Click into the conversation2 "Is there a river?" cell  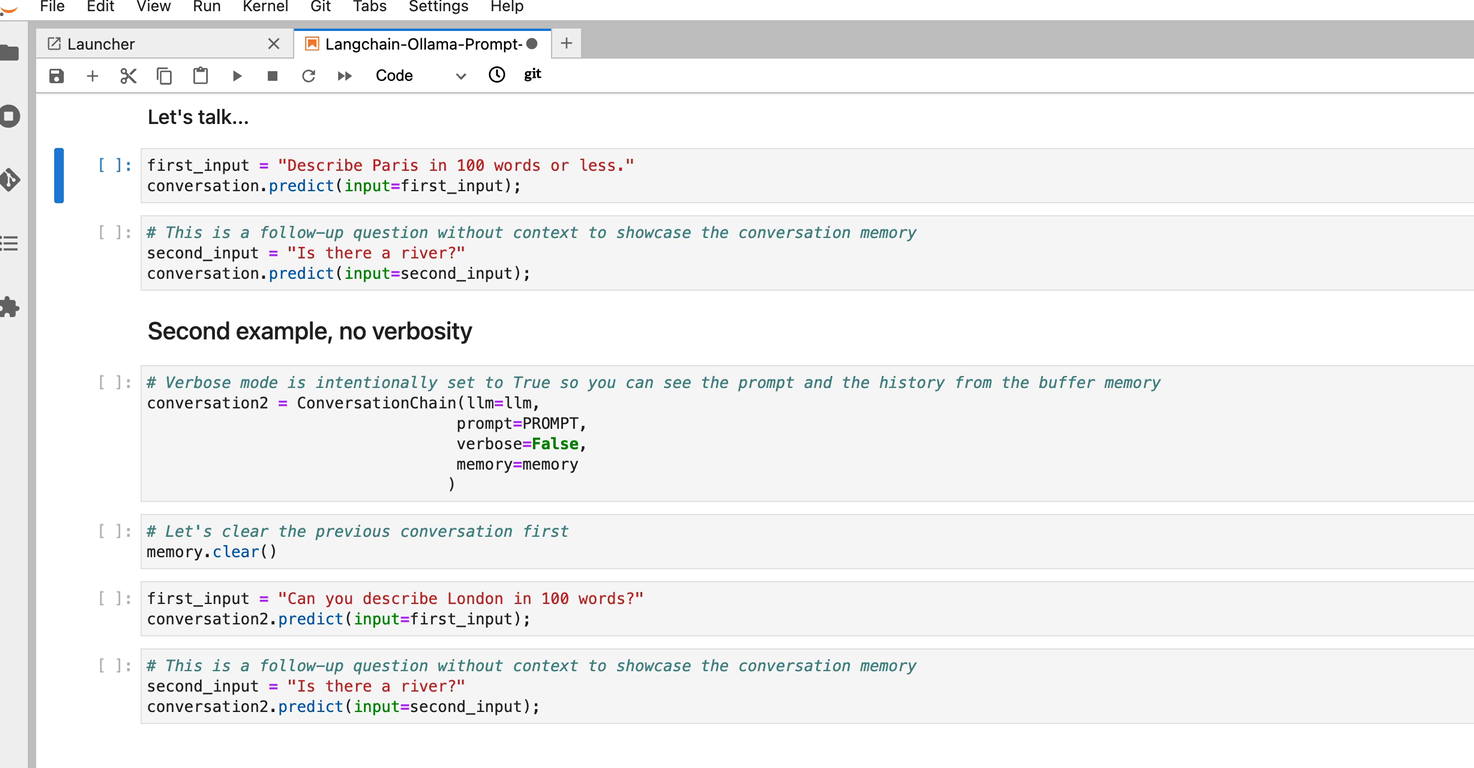click(x=807, y=686)
